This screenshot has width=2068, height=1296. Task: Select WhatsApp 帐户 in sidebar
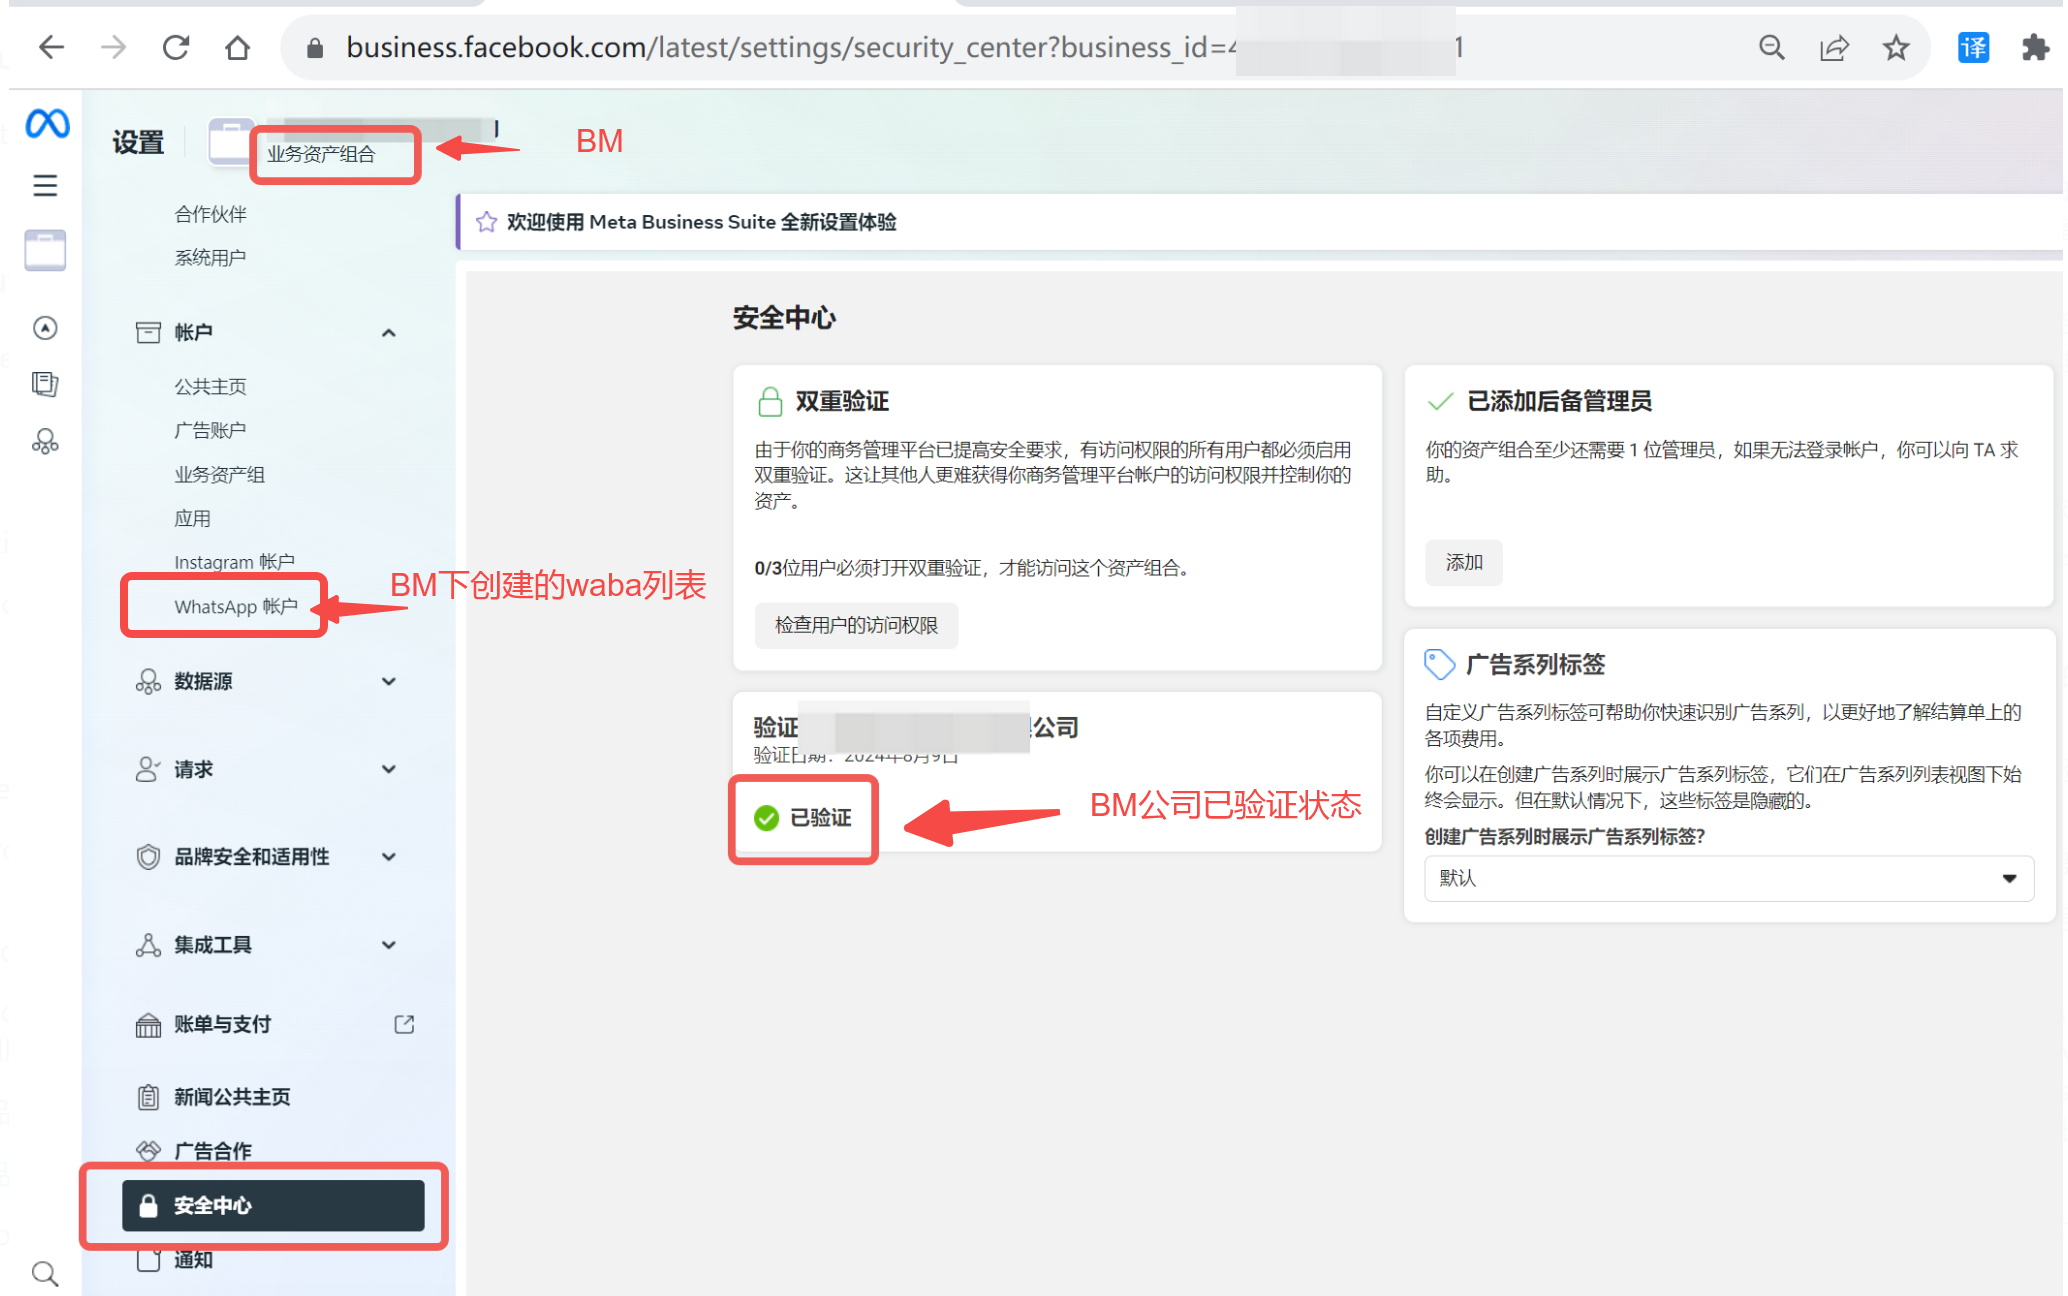pos(236,607)
